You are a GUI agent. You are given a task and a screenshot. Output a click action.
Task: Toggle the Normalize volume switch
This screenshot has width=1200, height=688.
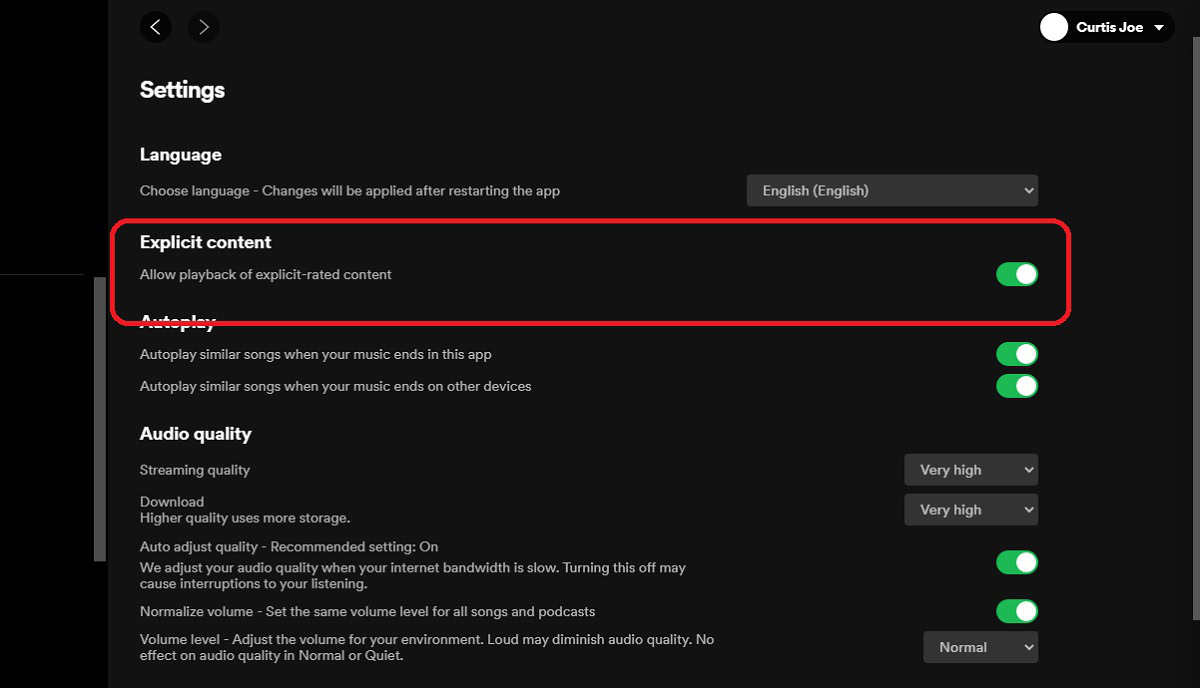pos(1017,611)
